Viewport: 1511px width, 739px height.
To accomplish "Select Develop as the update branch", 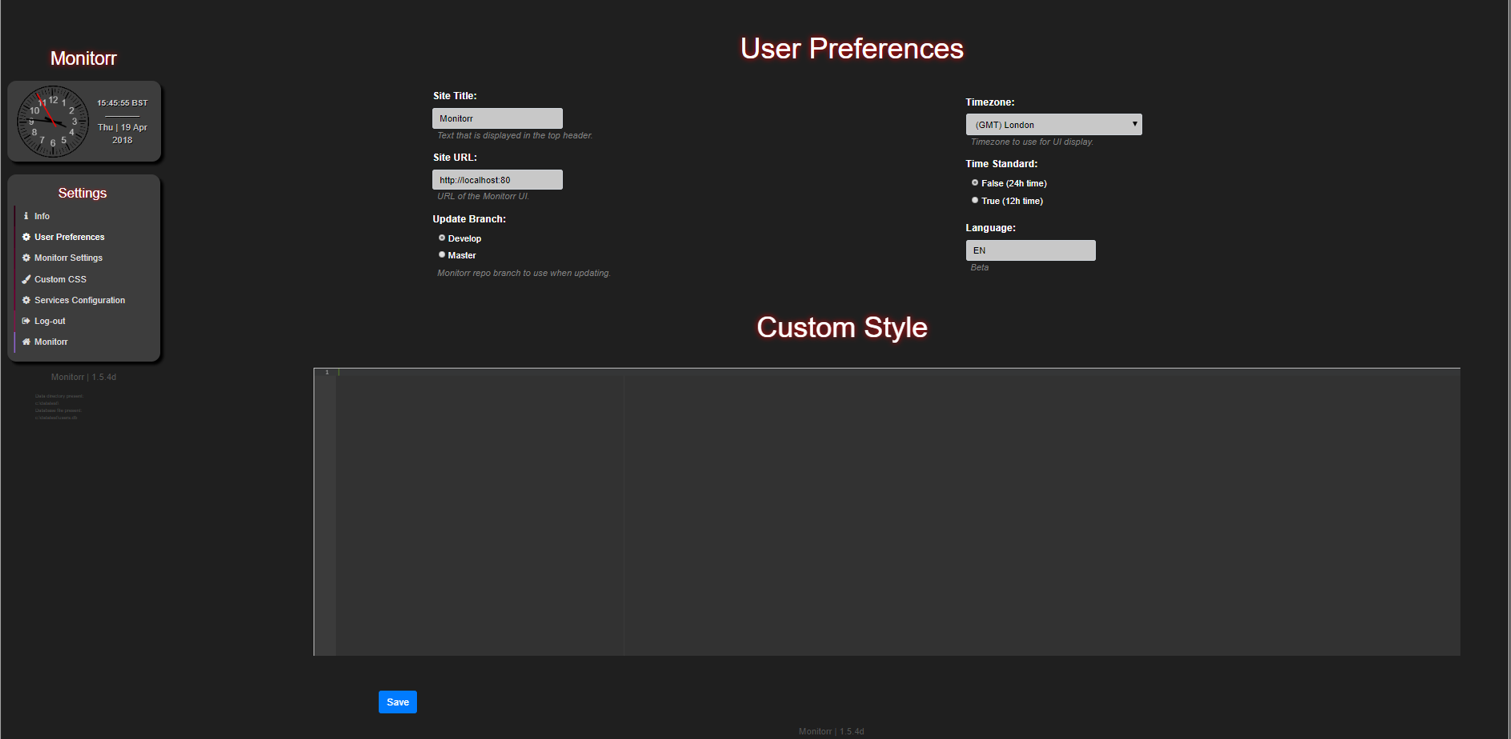I will (x=441, y=237).
